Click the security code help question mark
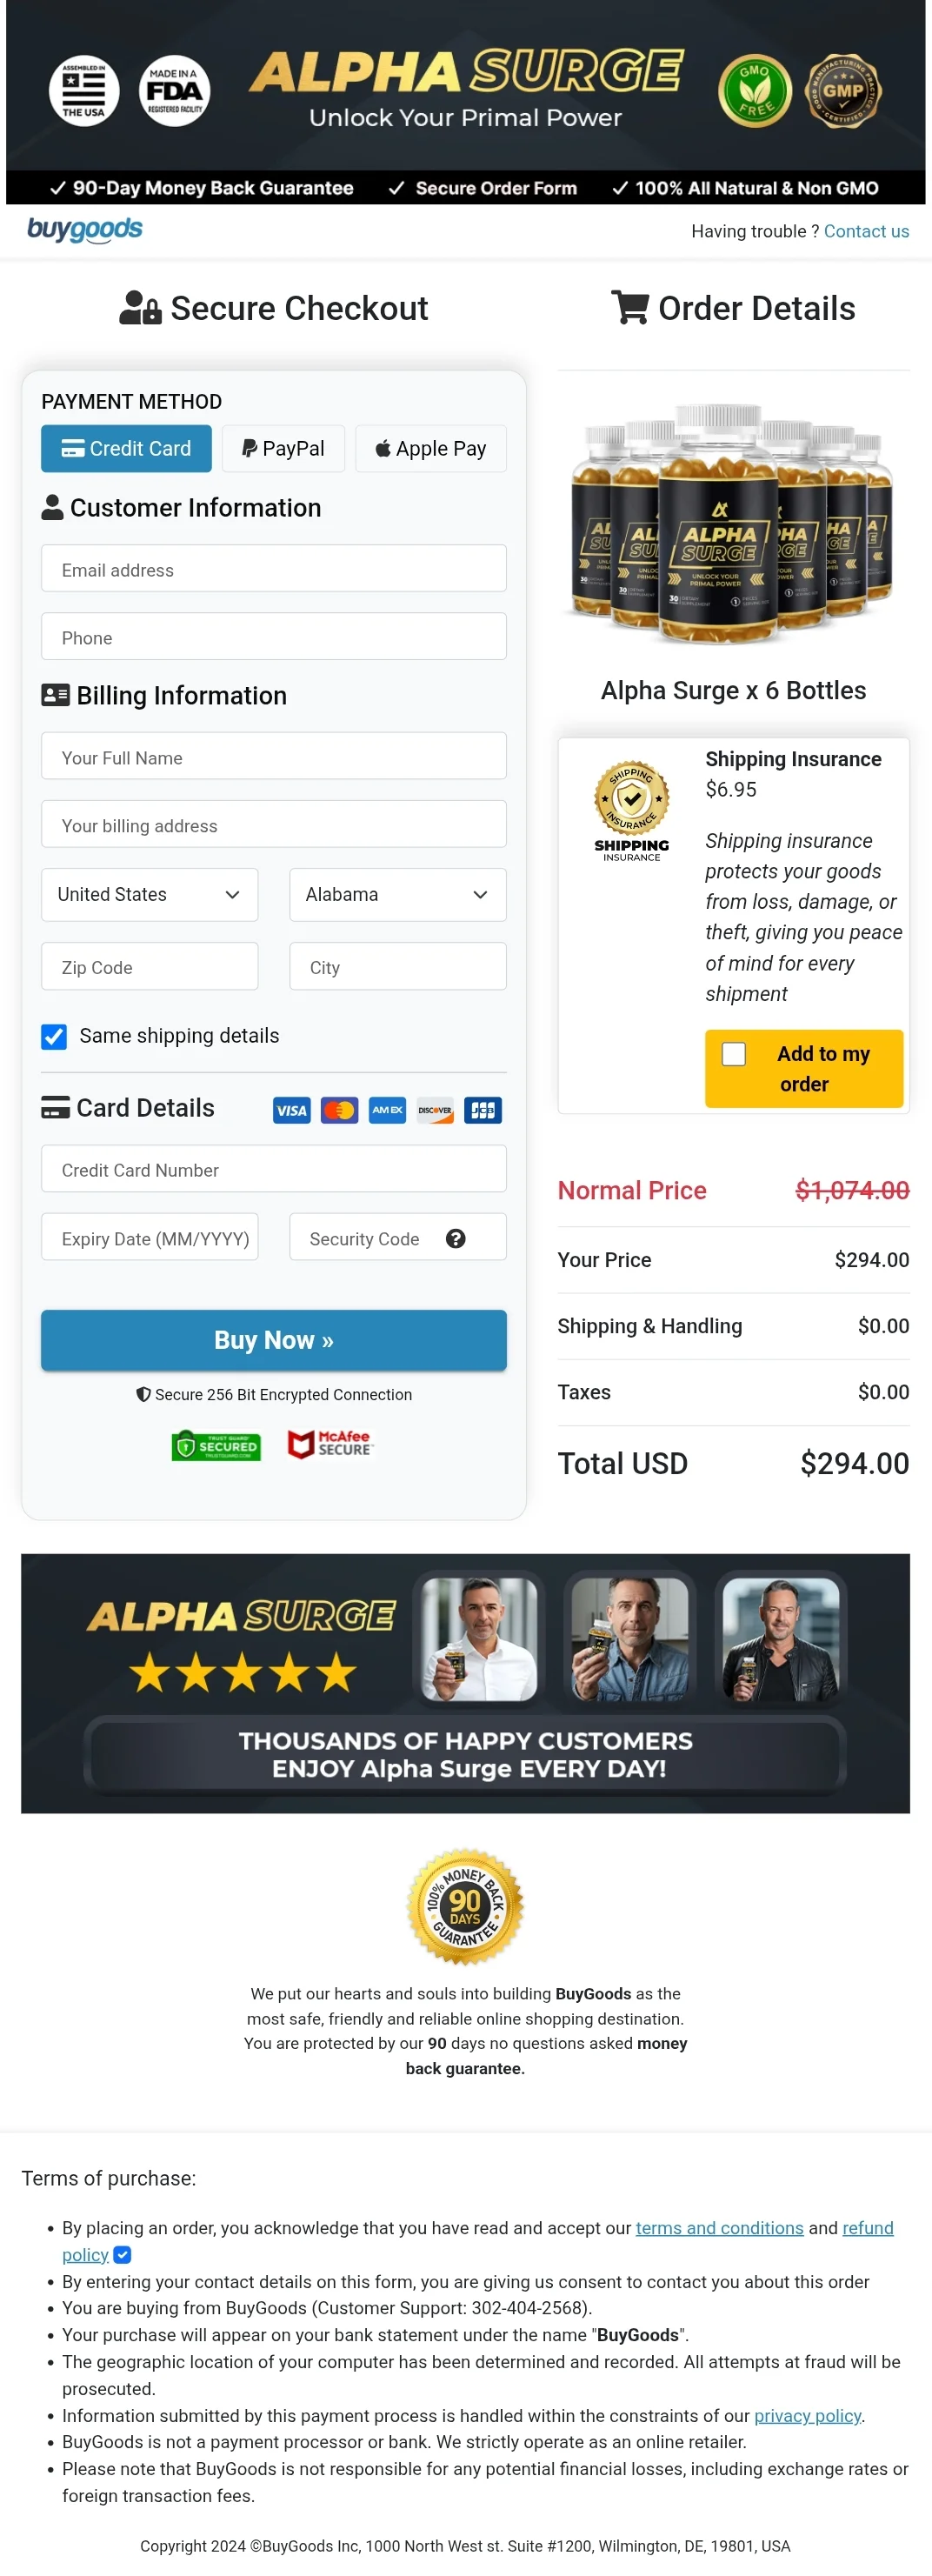 tap(456, 1238)
